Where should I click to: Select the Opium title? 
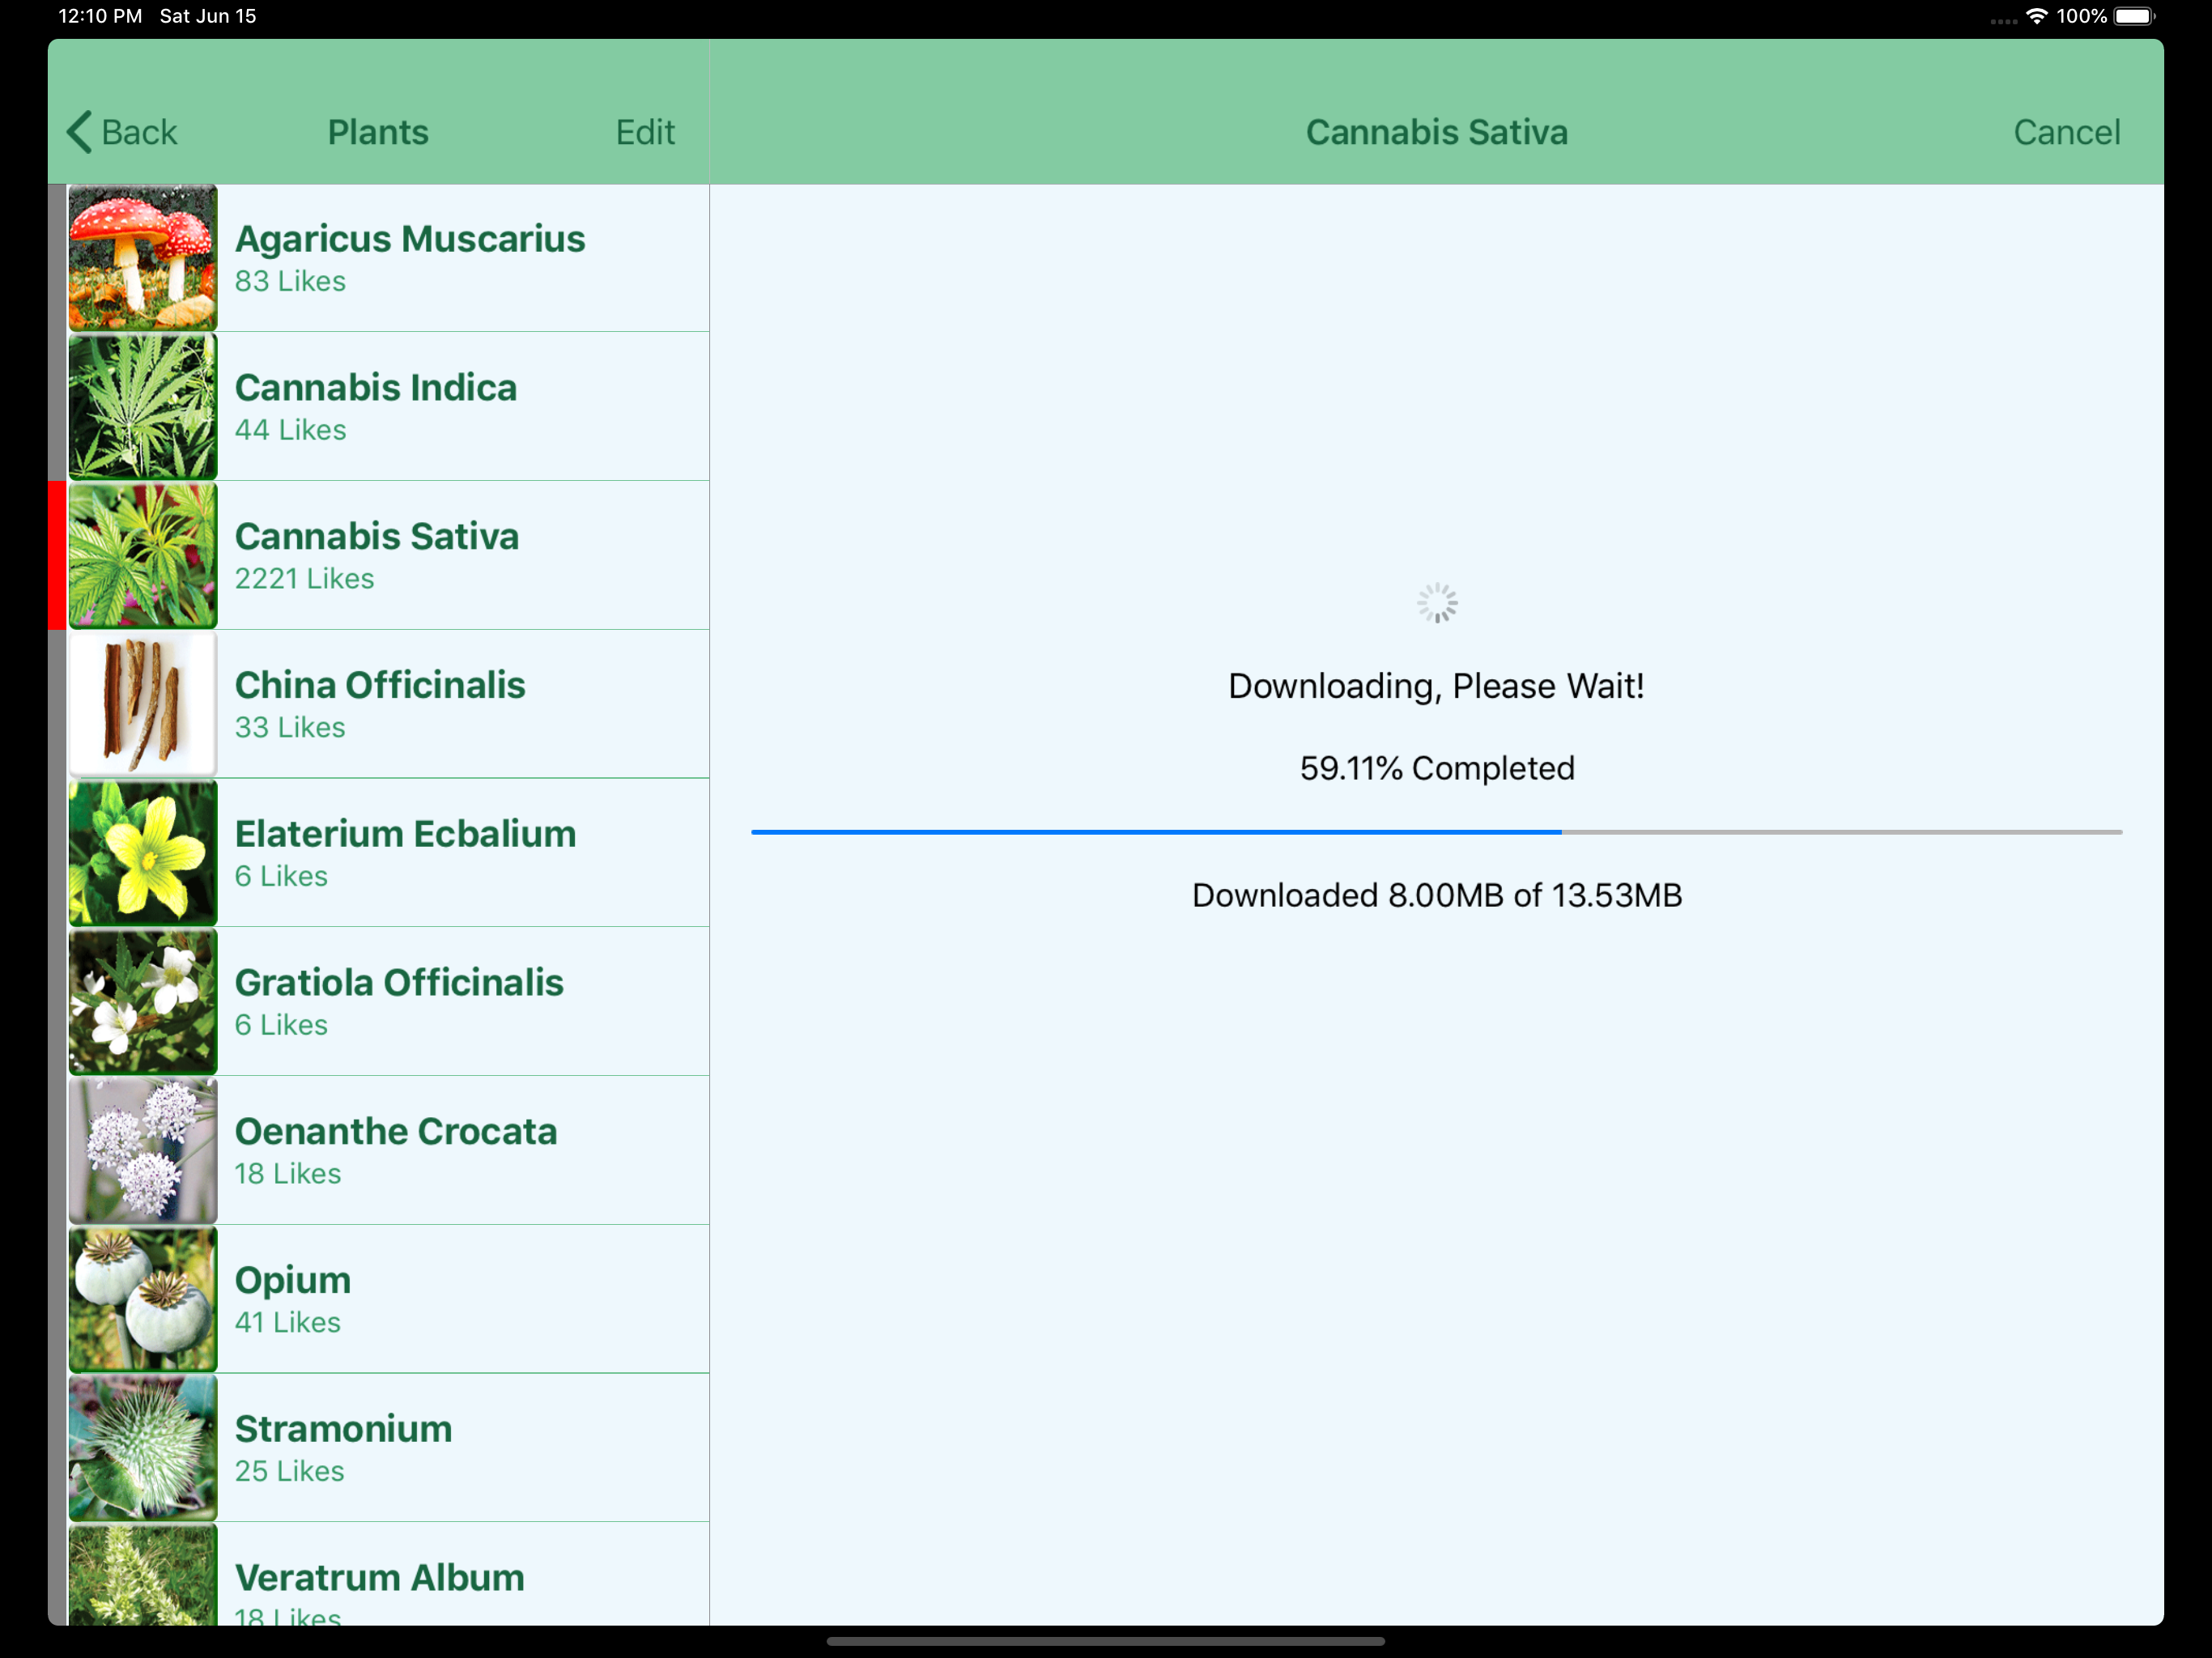[x=293, y=1281]
